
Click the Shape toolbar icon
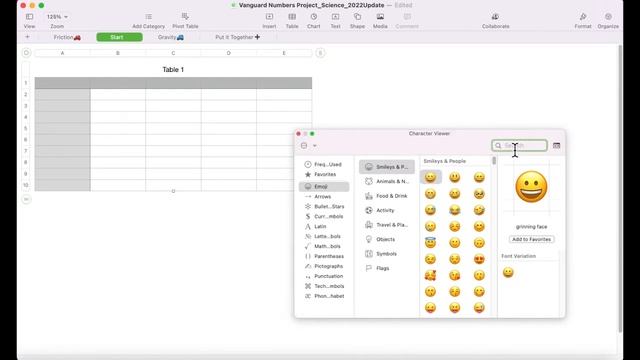[357, 17]
